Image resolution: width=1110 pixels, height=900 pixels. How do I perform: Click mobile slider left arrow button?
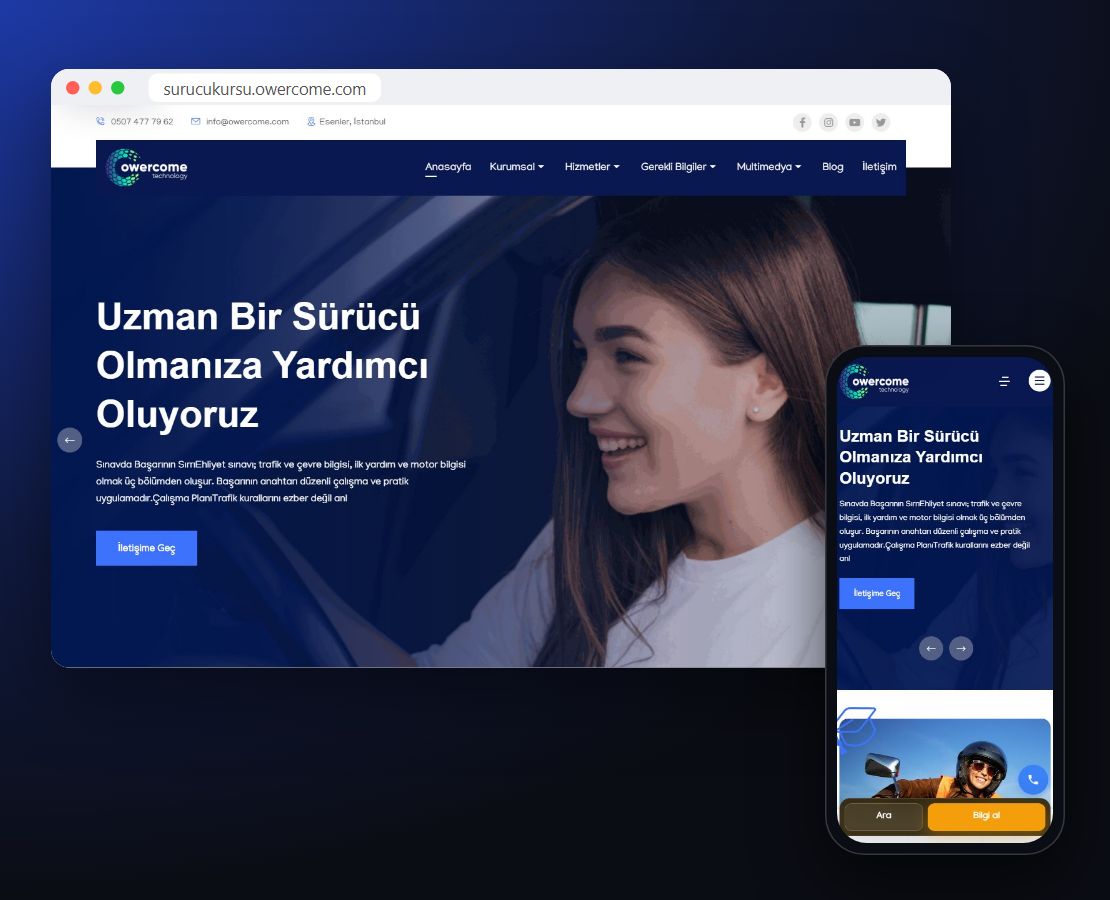click(x=931, y=649)
